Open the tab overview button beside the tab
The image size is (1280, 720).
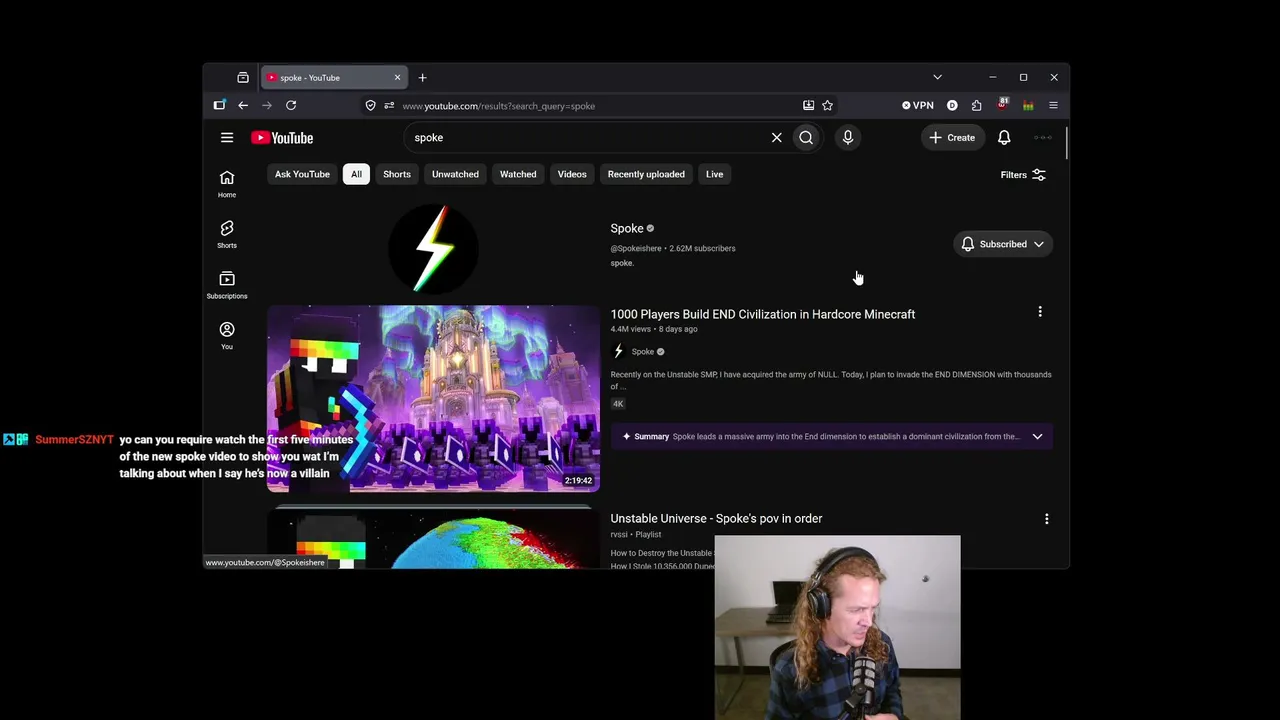point(243,77)
